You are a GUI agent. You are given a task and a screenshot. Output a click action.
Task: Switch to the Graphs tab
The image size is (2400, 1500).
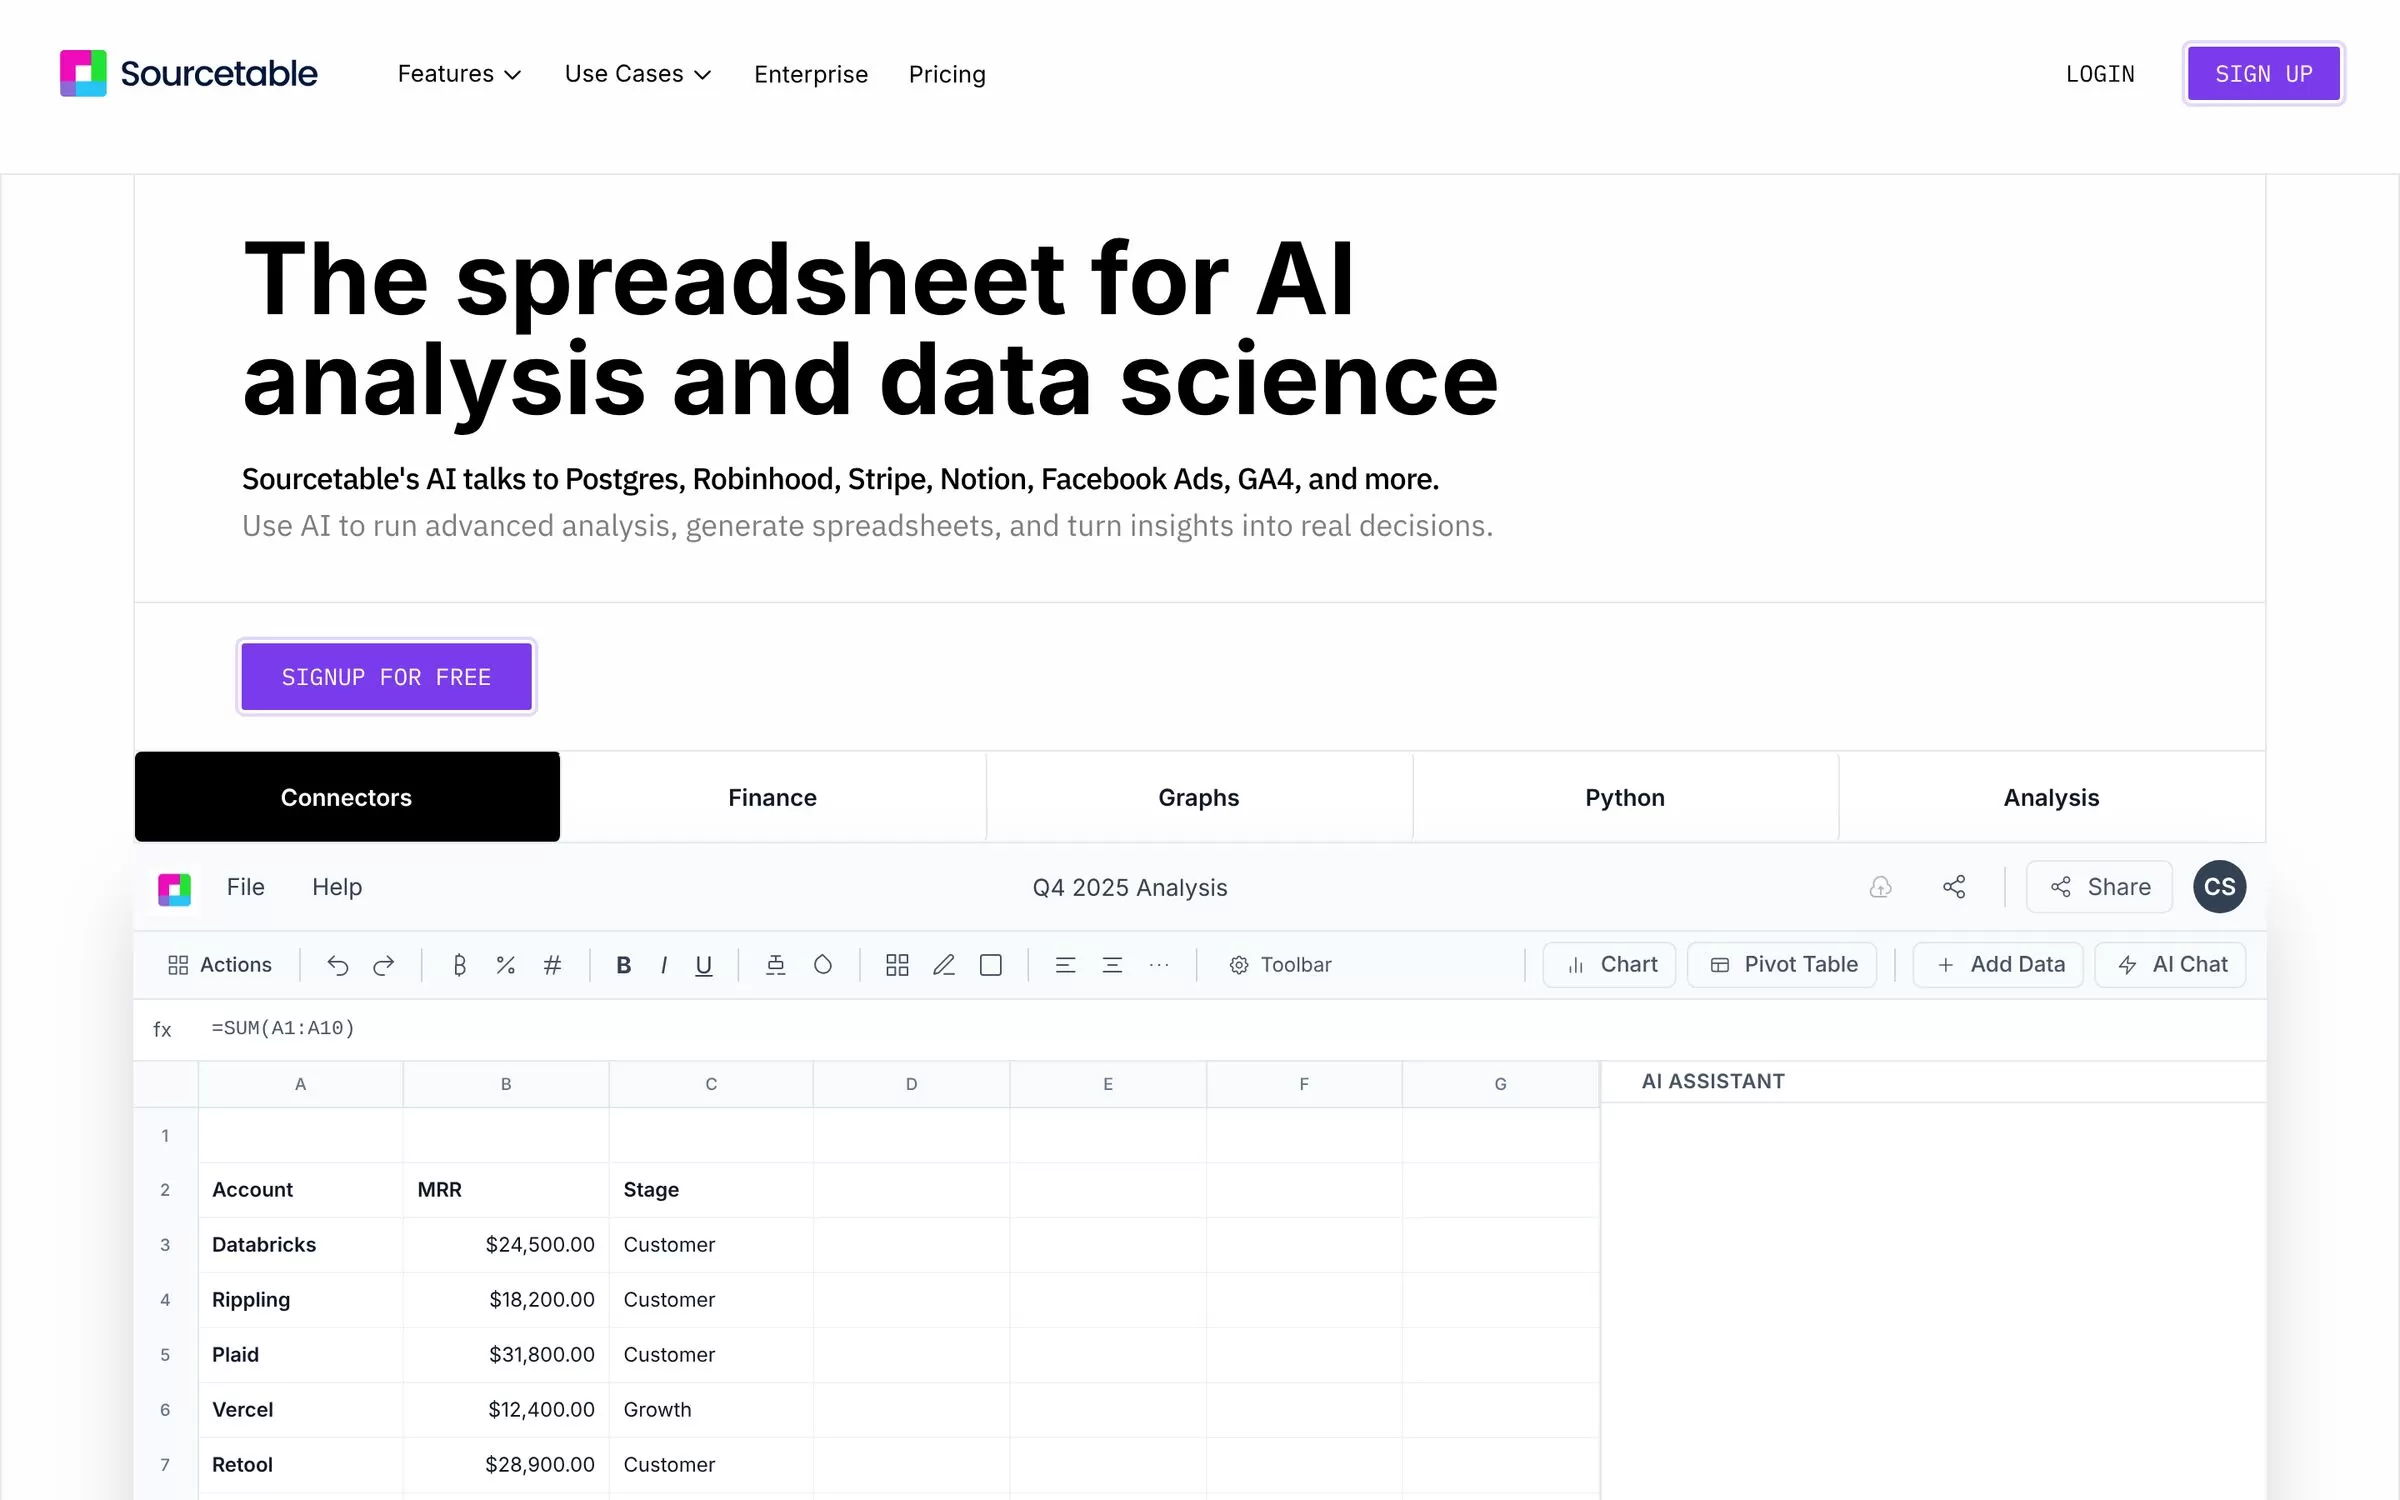1199,797
